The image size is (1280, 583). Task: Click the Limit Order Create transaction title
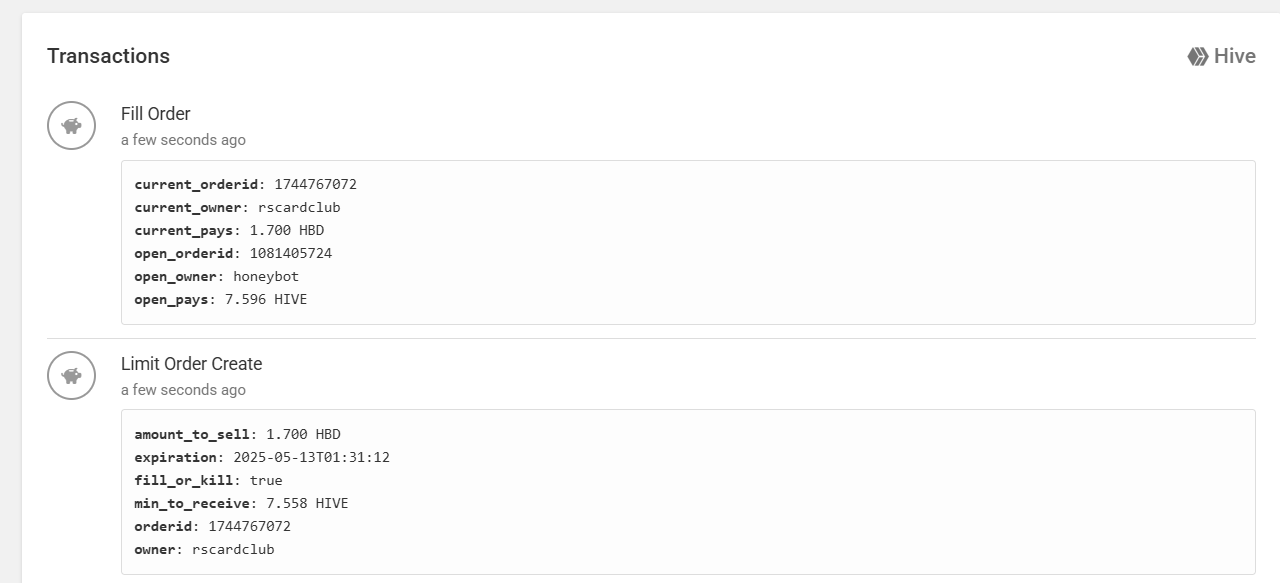(x=191, y=364)
